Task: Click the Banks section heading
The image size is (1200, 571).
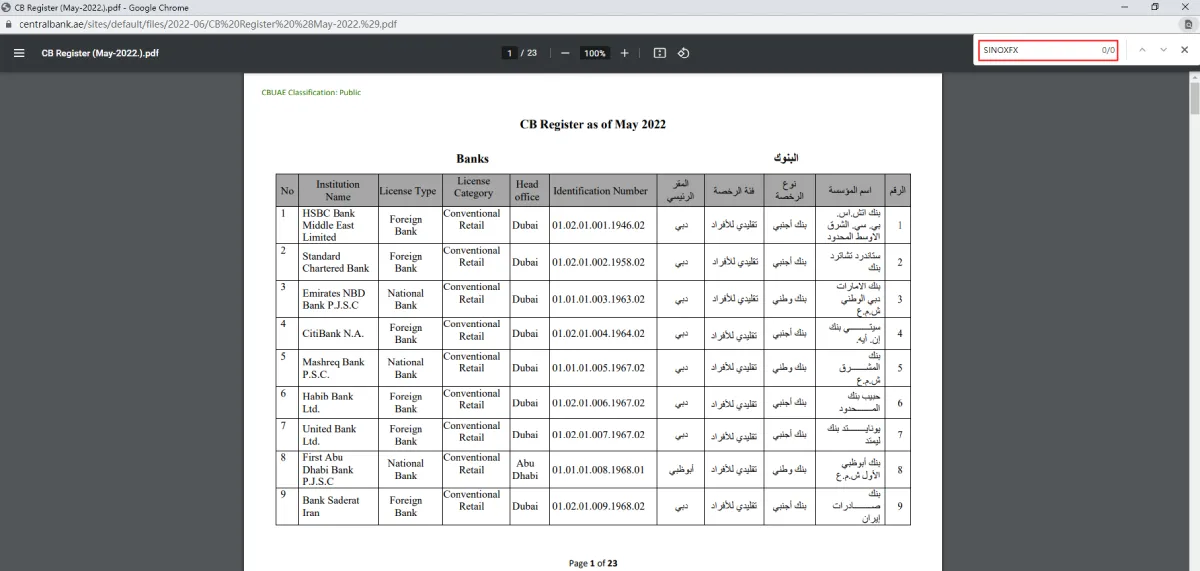Action: [x=472, y=158]
